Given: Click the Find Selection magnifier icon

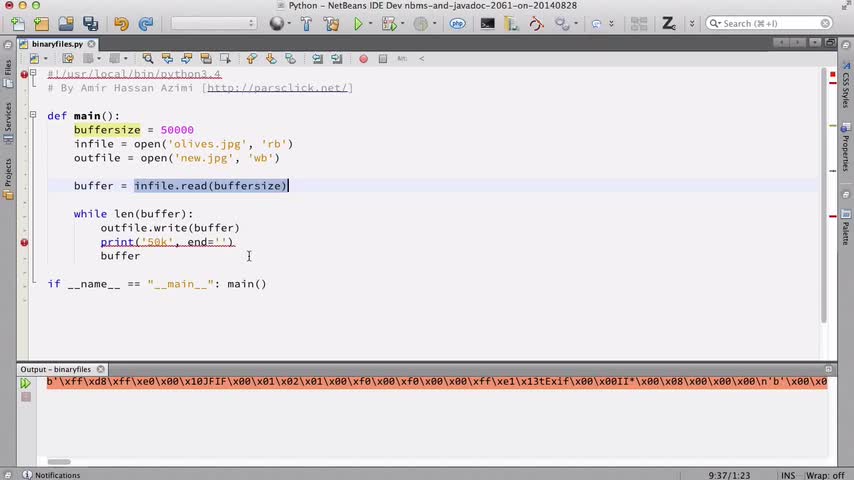Looking at the screenshot, I should pyautogui.click(x=148, y=58).
